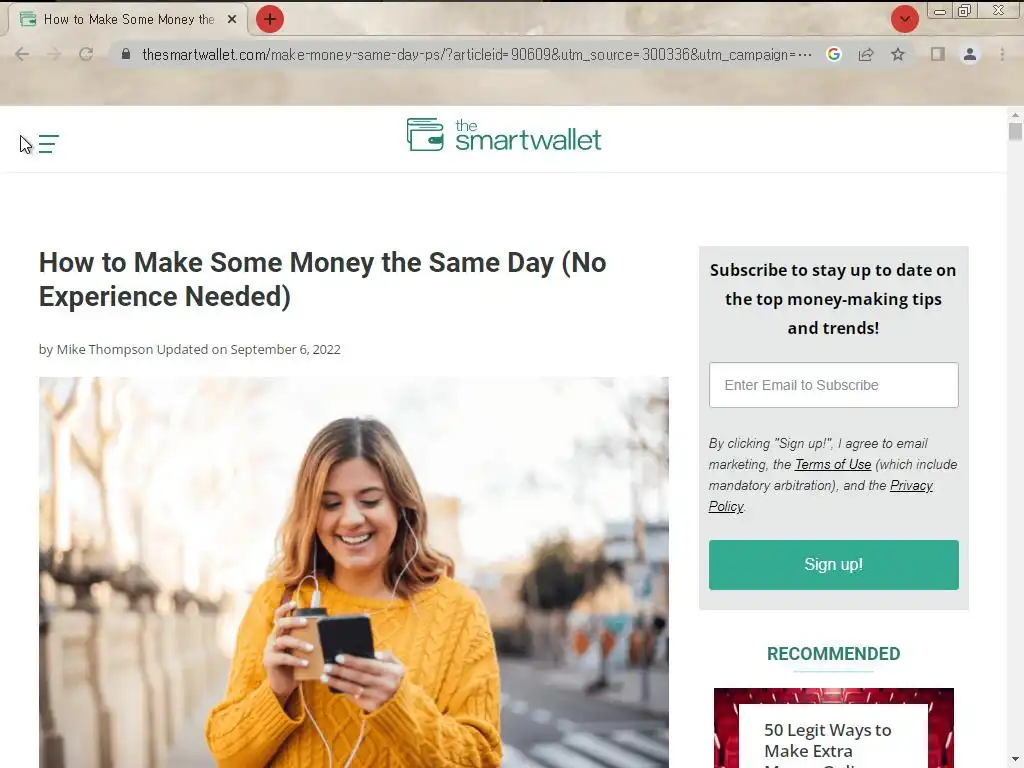
Task: Expand the red tab search dropdown
Action: [904, 19]
